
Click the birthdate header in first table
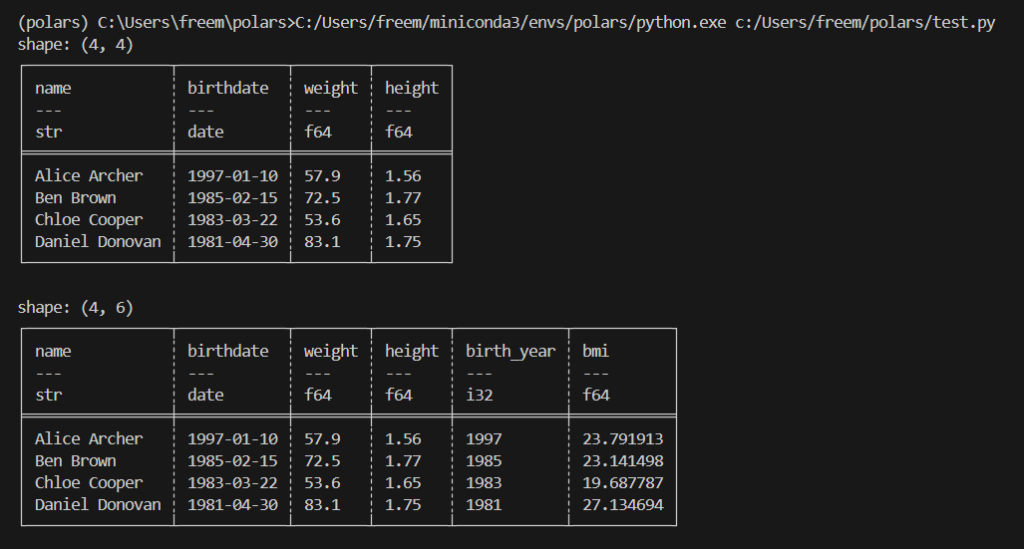coord(228,88)
